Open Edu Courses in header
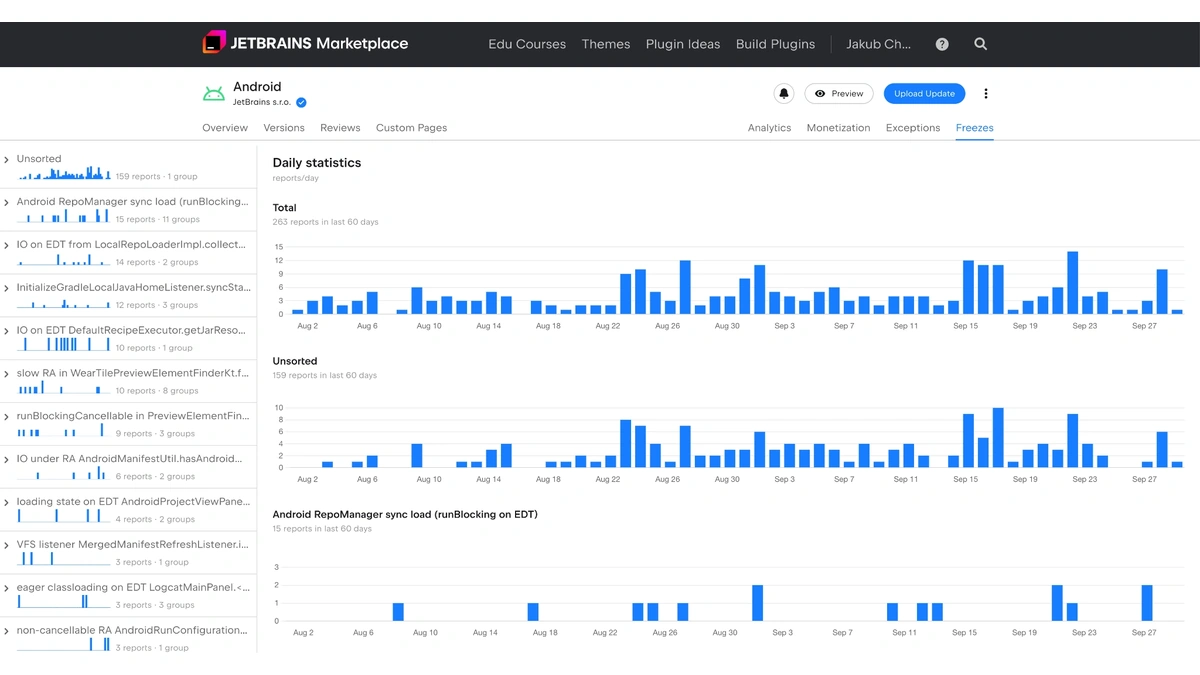This screenshot has height=675, width=1200. click(x=527, y=44)
